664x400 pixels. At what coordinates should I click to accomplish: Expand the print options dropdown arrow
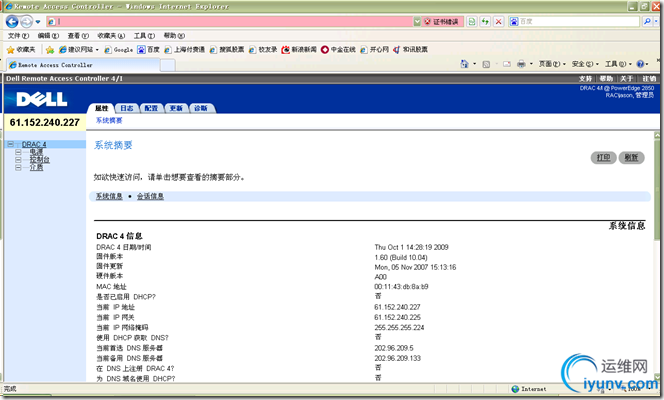coord(531,64)
